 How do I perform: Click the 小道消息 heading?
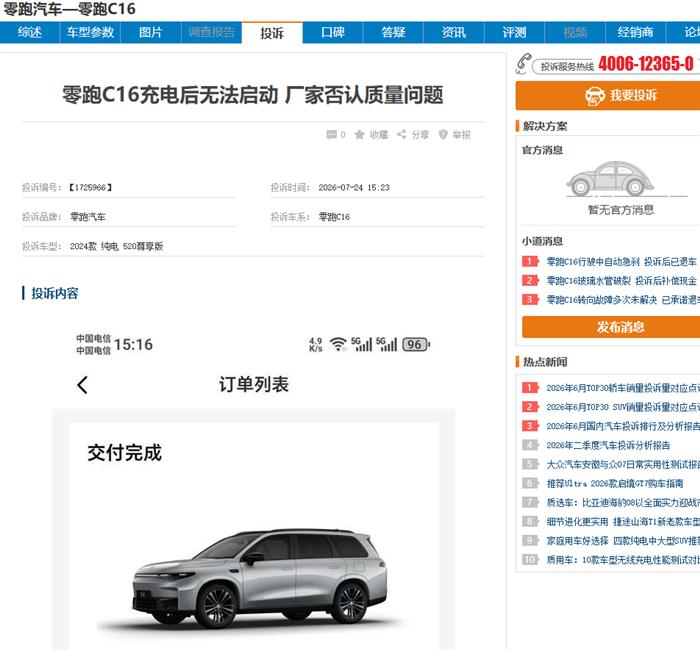pyautogui.click(x=542, y=242)
